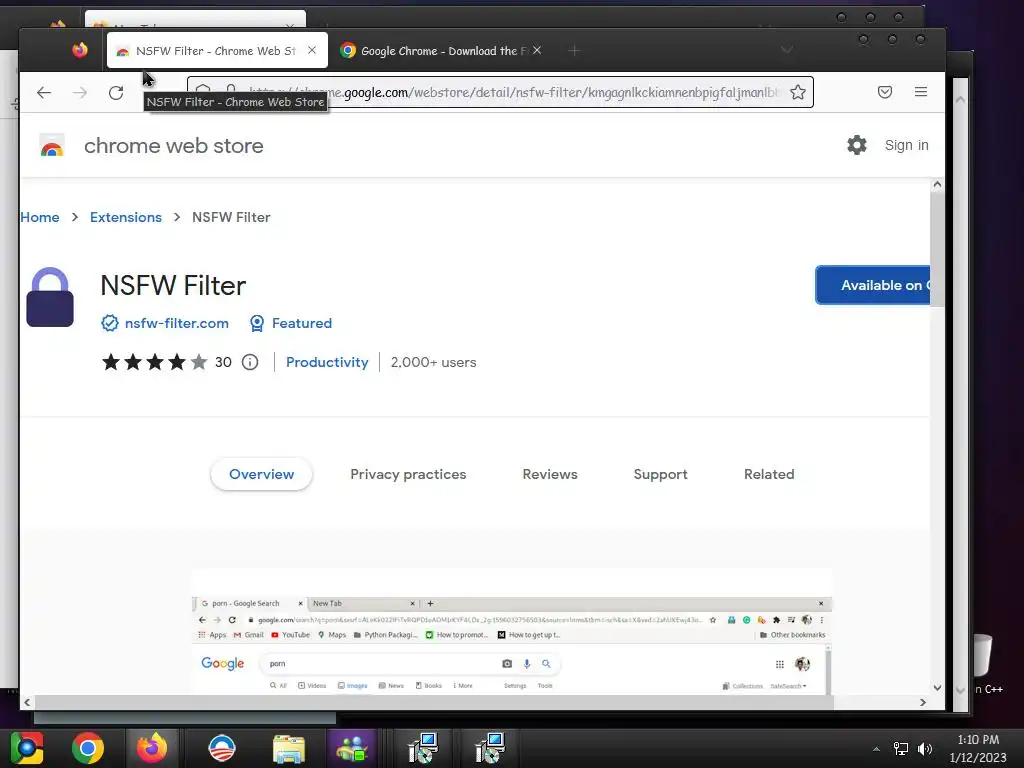Click the page vertical scrollbar down arrow

coord(937,687)
